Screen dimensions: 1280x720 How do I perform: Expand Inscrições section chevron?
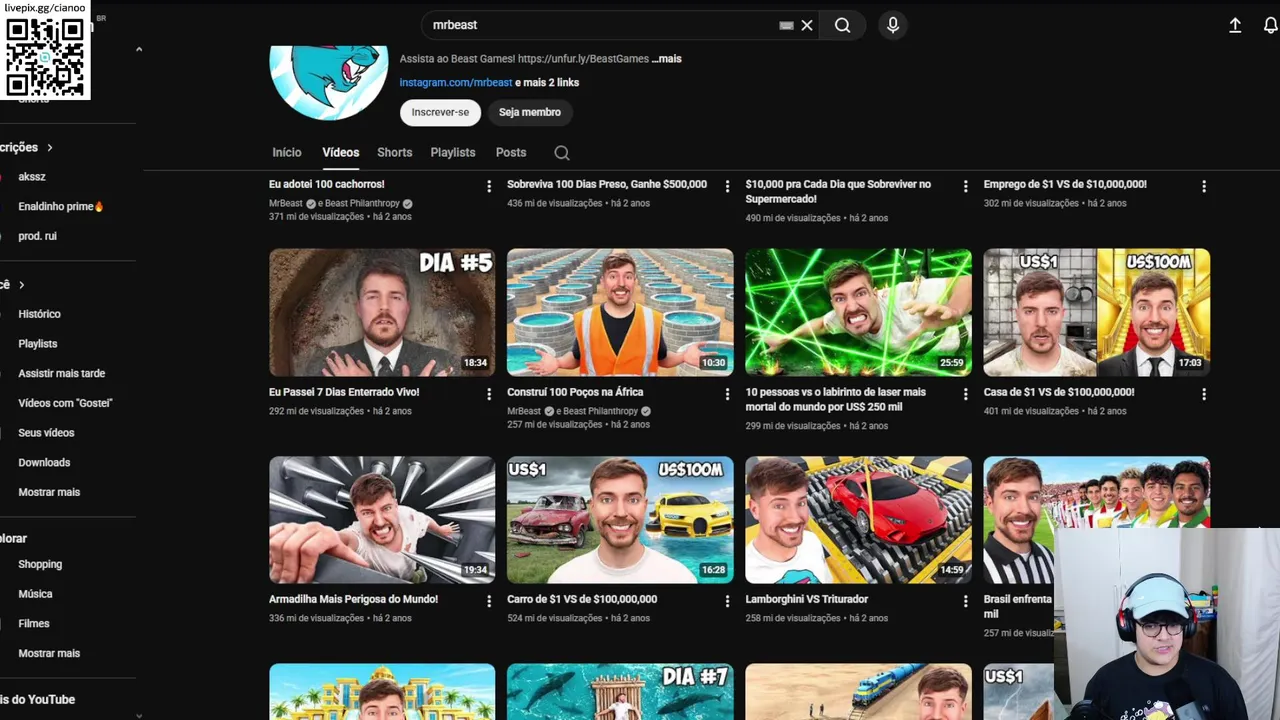(x=49, y=147)
